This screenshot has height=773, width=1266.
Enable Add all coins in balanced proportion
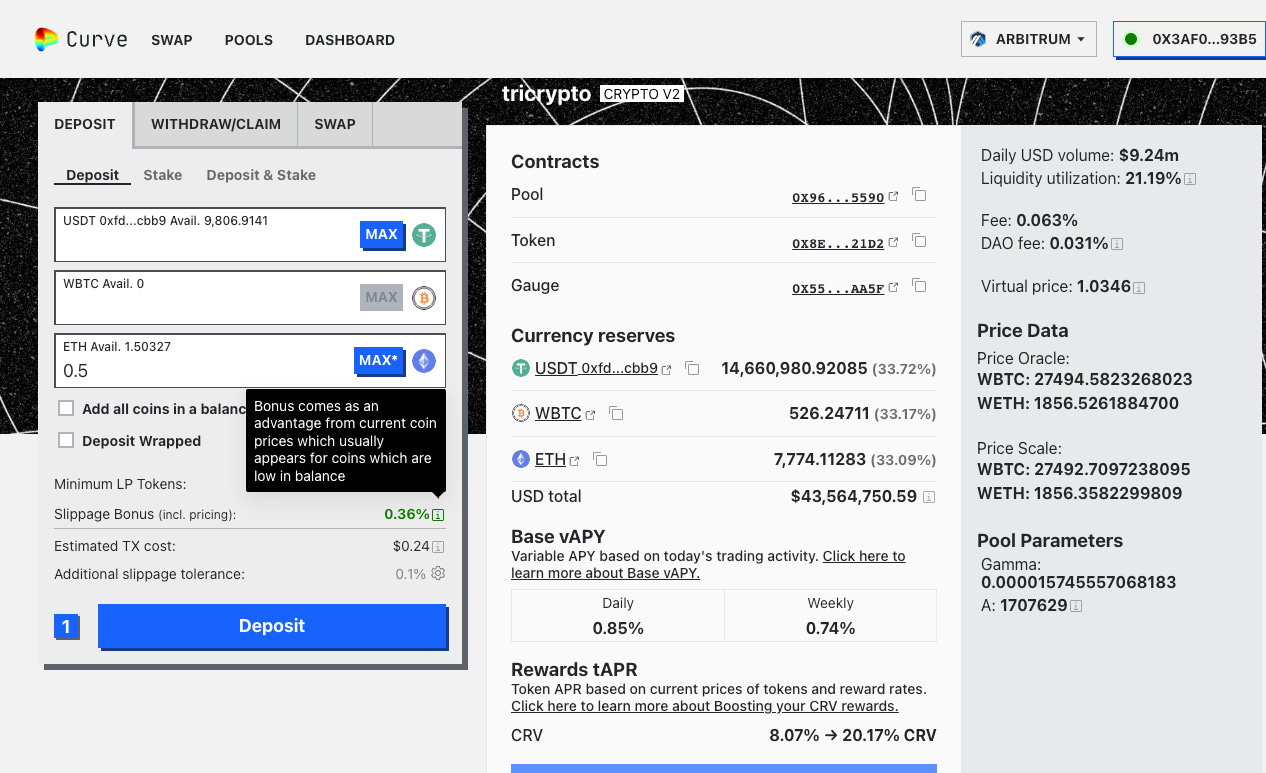[x=66, y=408]
